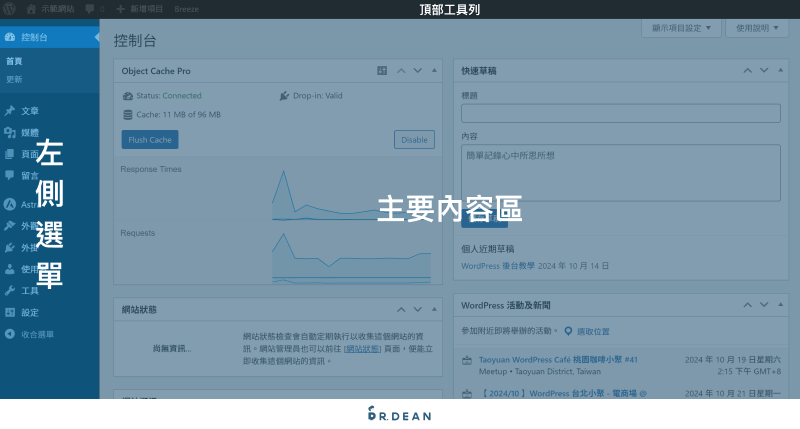Open Taoyuan WordPress Café event link
This screenshot has height=429, width=800.
[x=558, y=360]
